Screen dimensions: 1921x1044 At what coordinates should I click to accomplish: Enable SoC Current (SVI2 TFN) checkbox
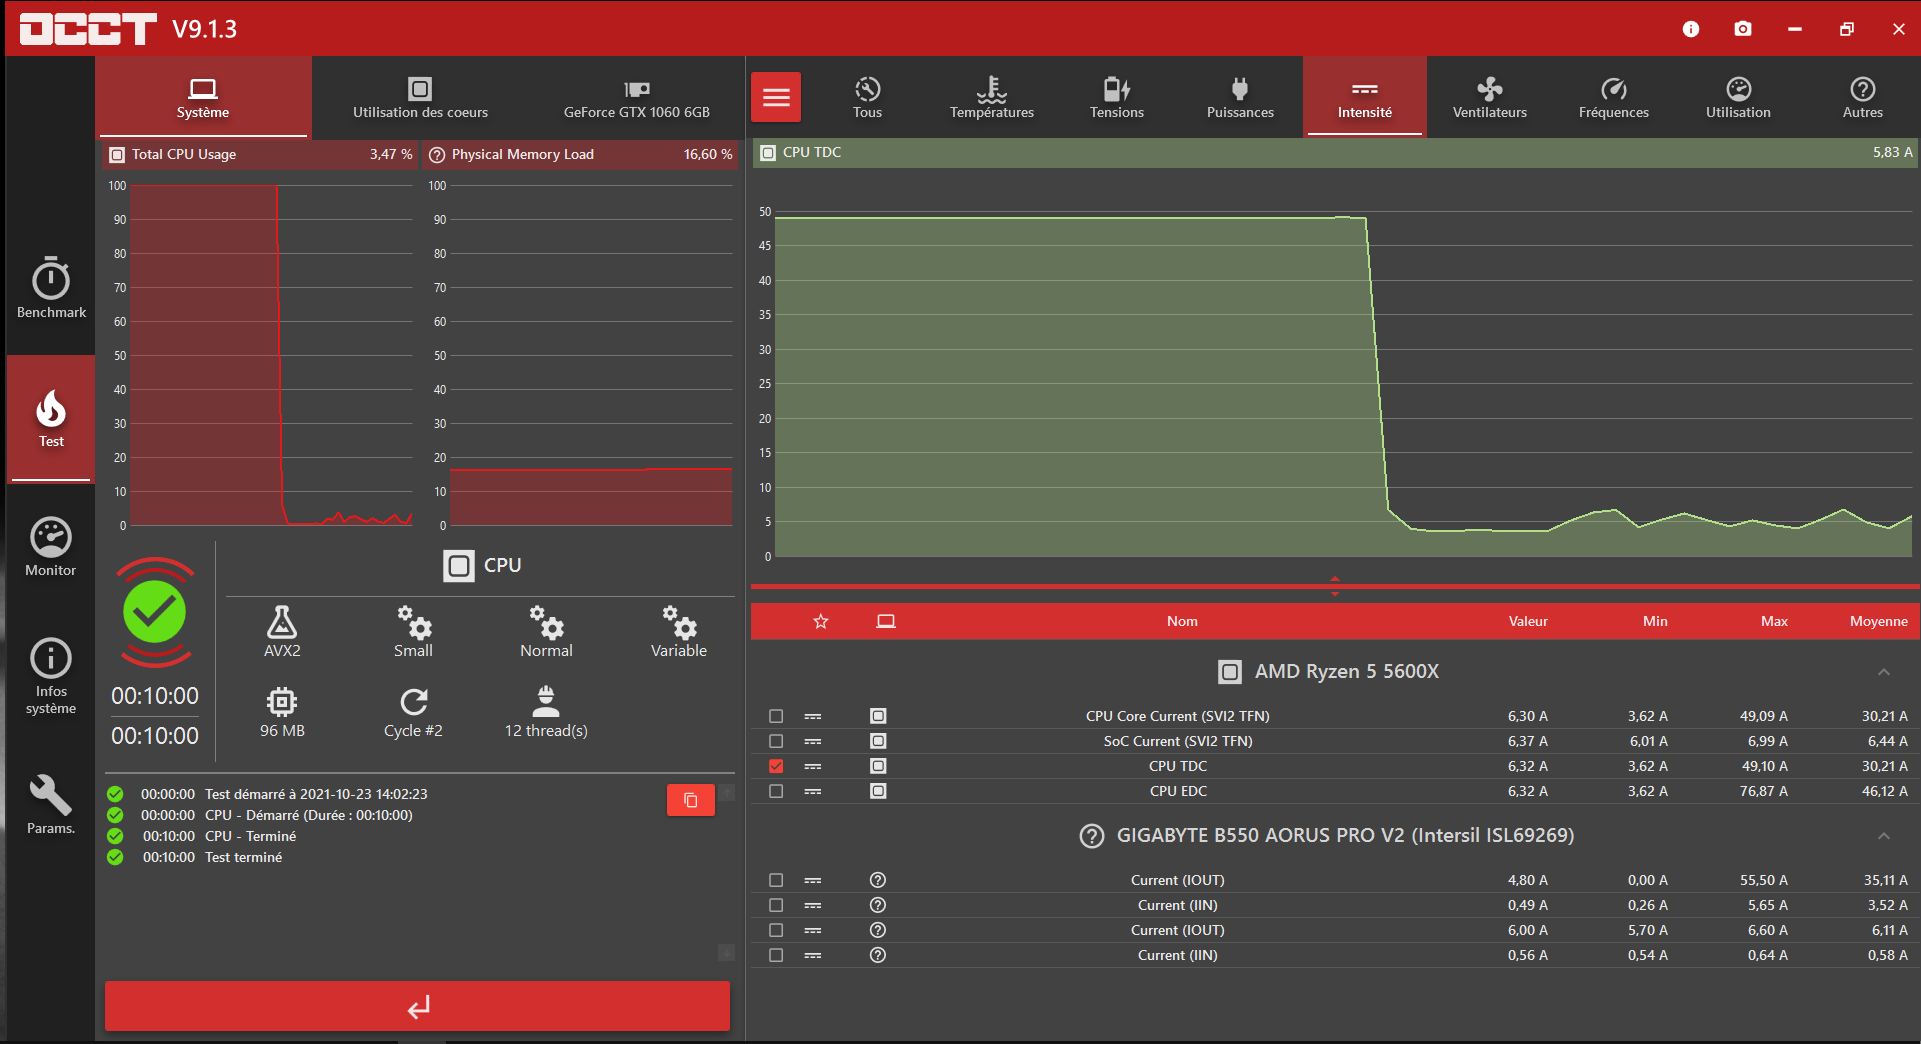[776, 741]
